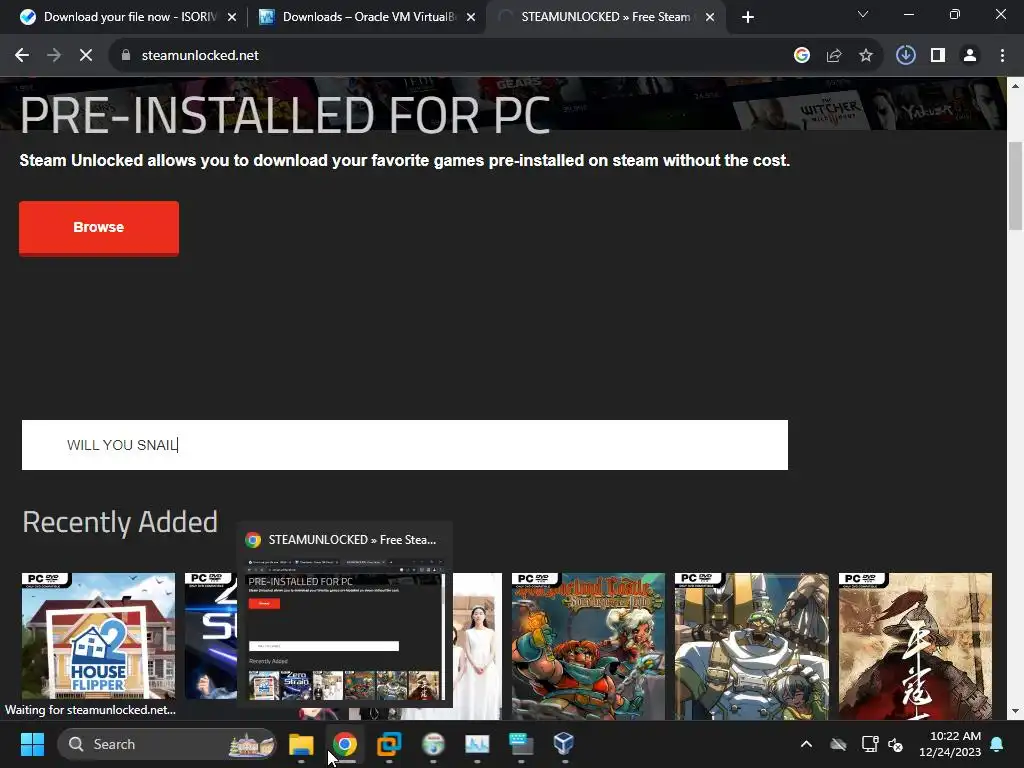The width and height of the screenshot is (1024, 768).
Task: Click the Google icon in the address bar
Action: pyautogui.click(x=801, y=56)
